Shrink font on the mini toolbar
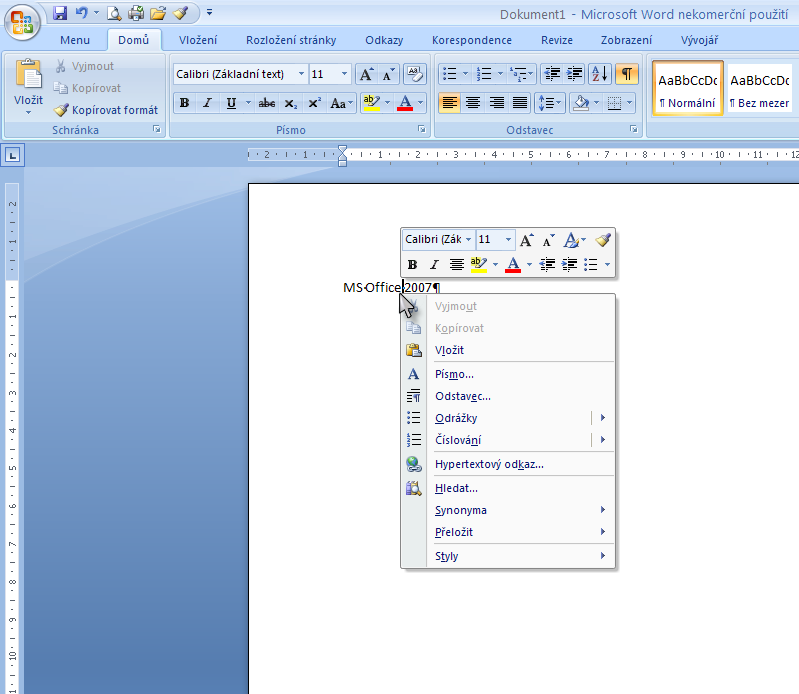Image resolution: width=799 pixels, height=694 pixels. [x=548, y=239]
